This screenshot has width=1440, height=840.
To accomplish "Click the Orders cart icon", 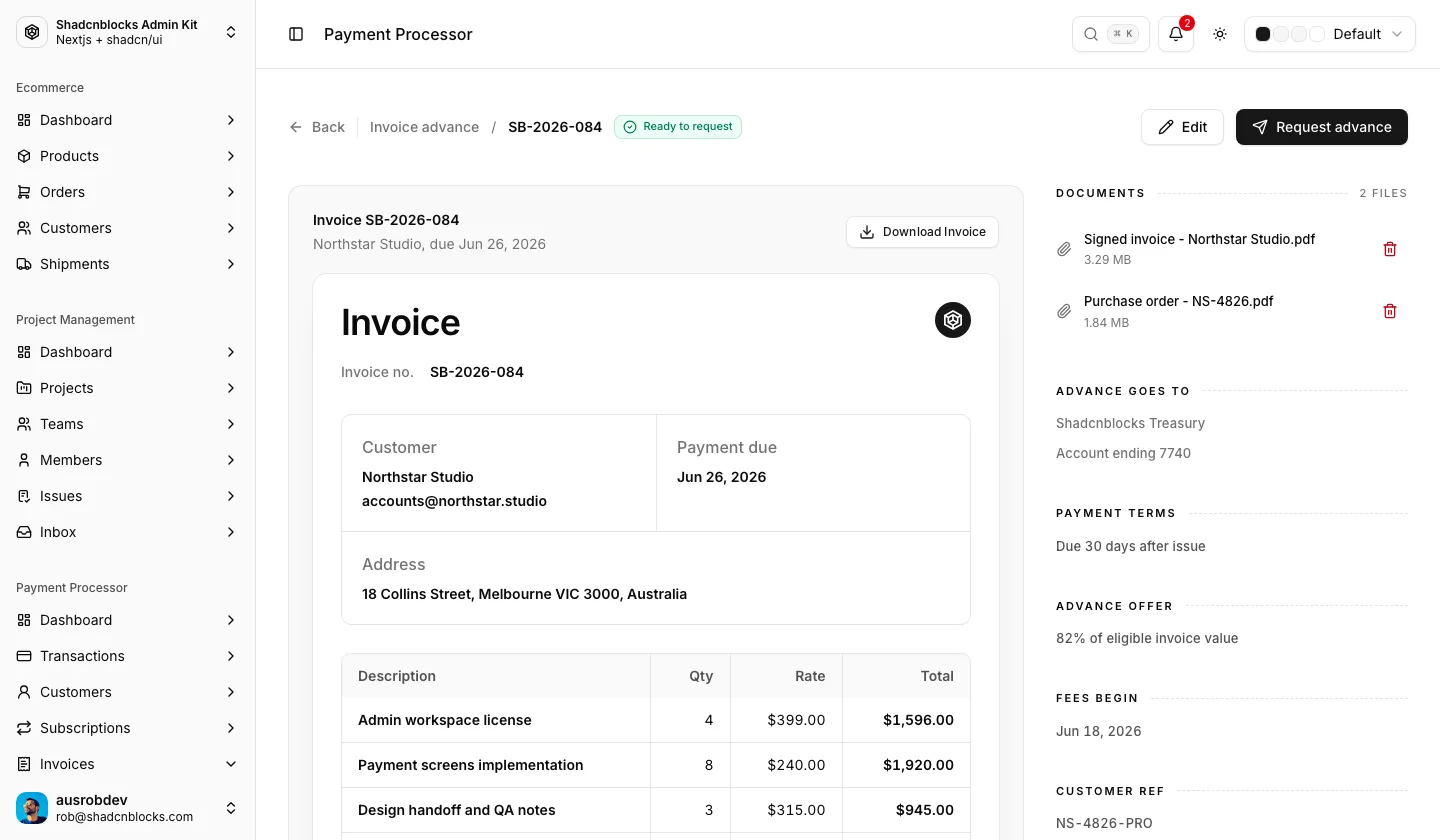I will pos(24,192).
